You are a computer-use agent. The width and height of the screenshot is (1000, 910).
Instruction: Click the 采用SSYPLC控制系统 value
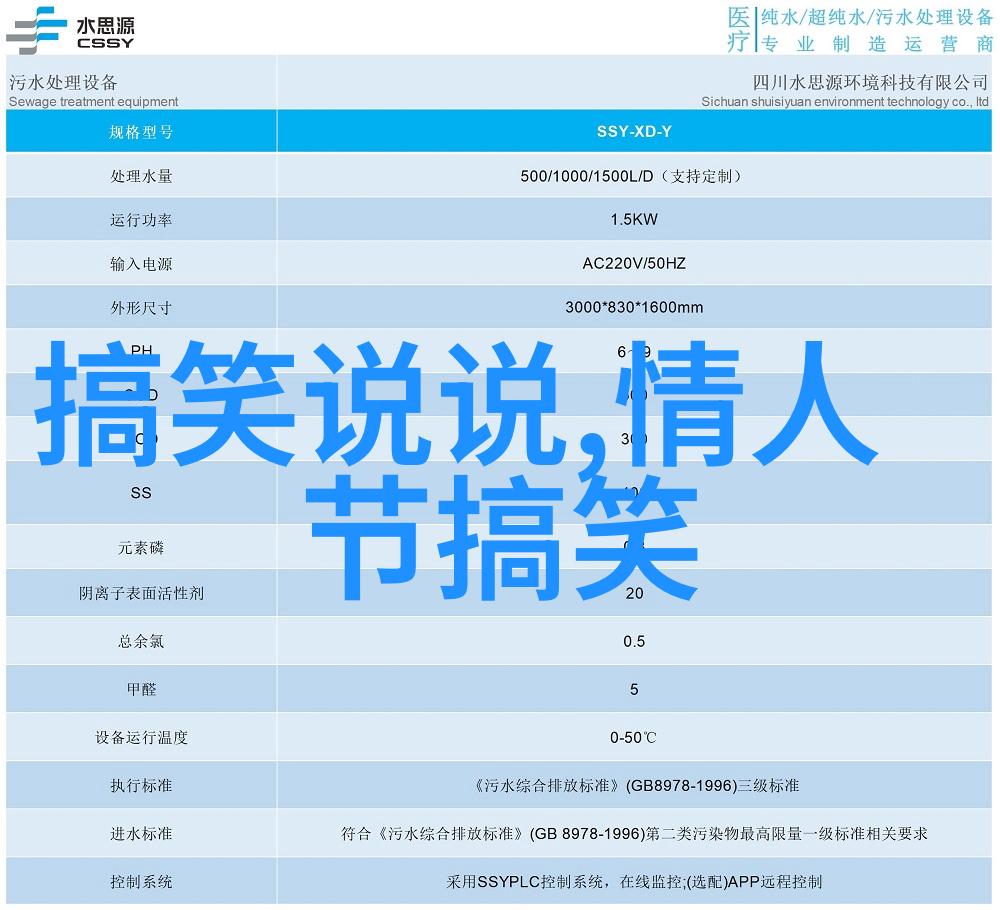tap(634, 882)
